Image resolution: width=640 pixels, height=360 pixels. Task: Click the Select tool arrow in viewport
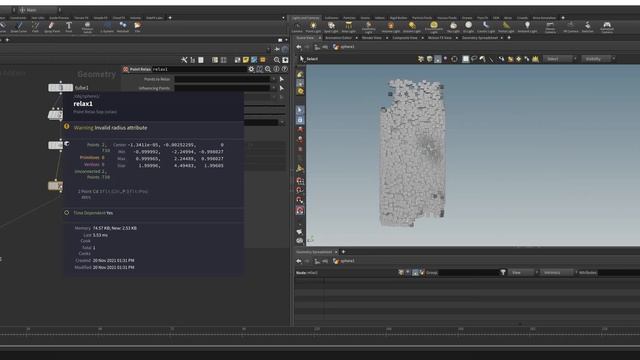pyautogui.click(x=302, y=59)
